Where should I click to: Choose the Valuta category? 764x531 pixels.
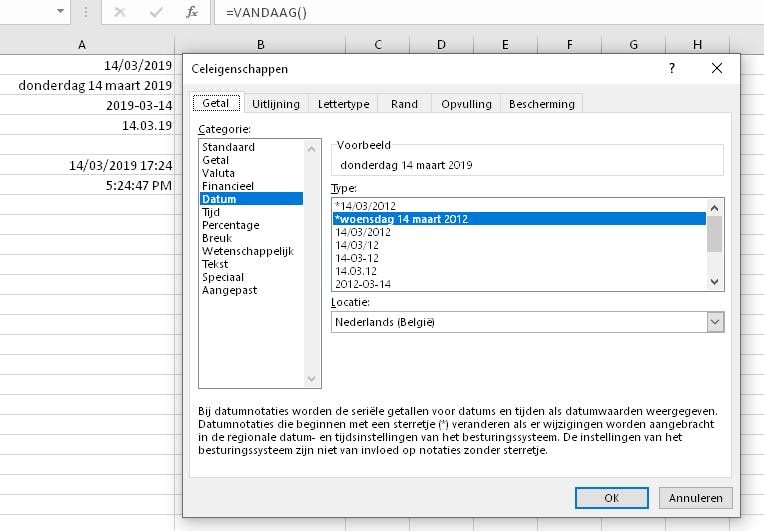coord(251,173)
